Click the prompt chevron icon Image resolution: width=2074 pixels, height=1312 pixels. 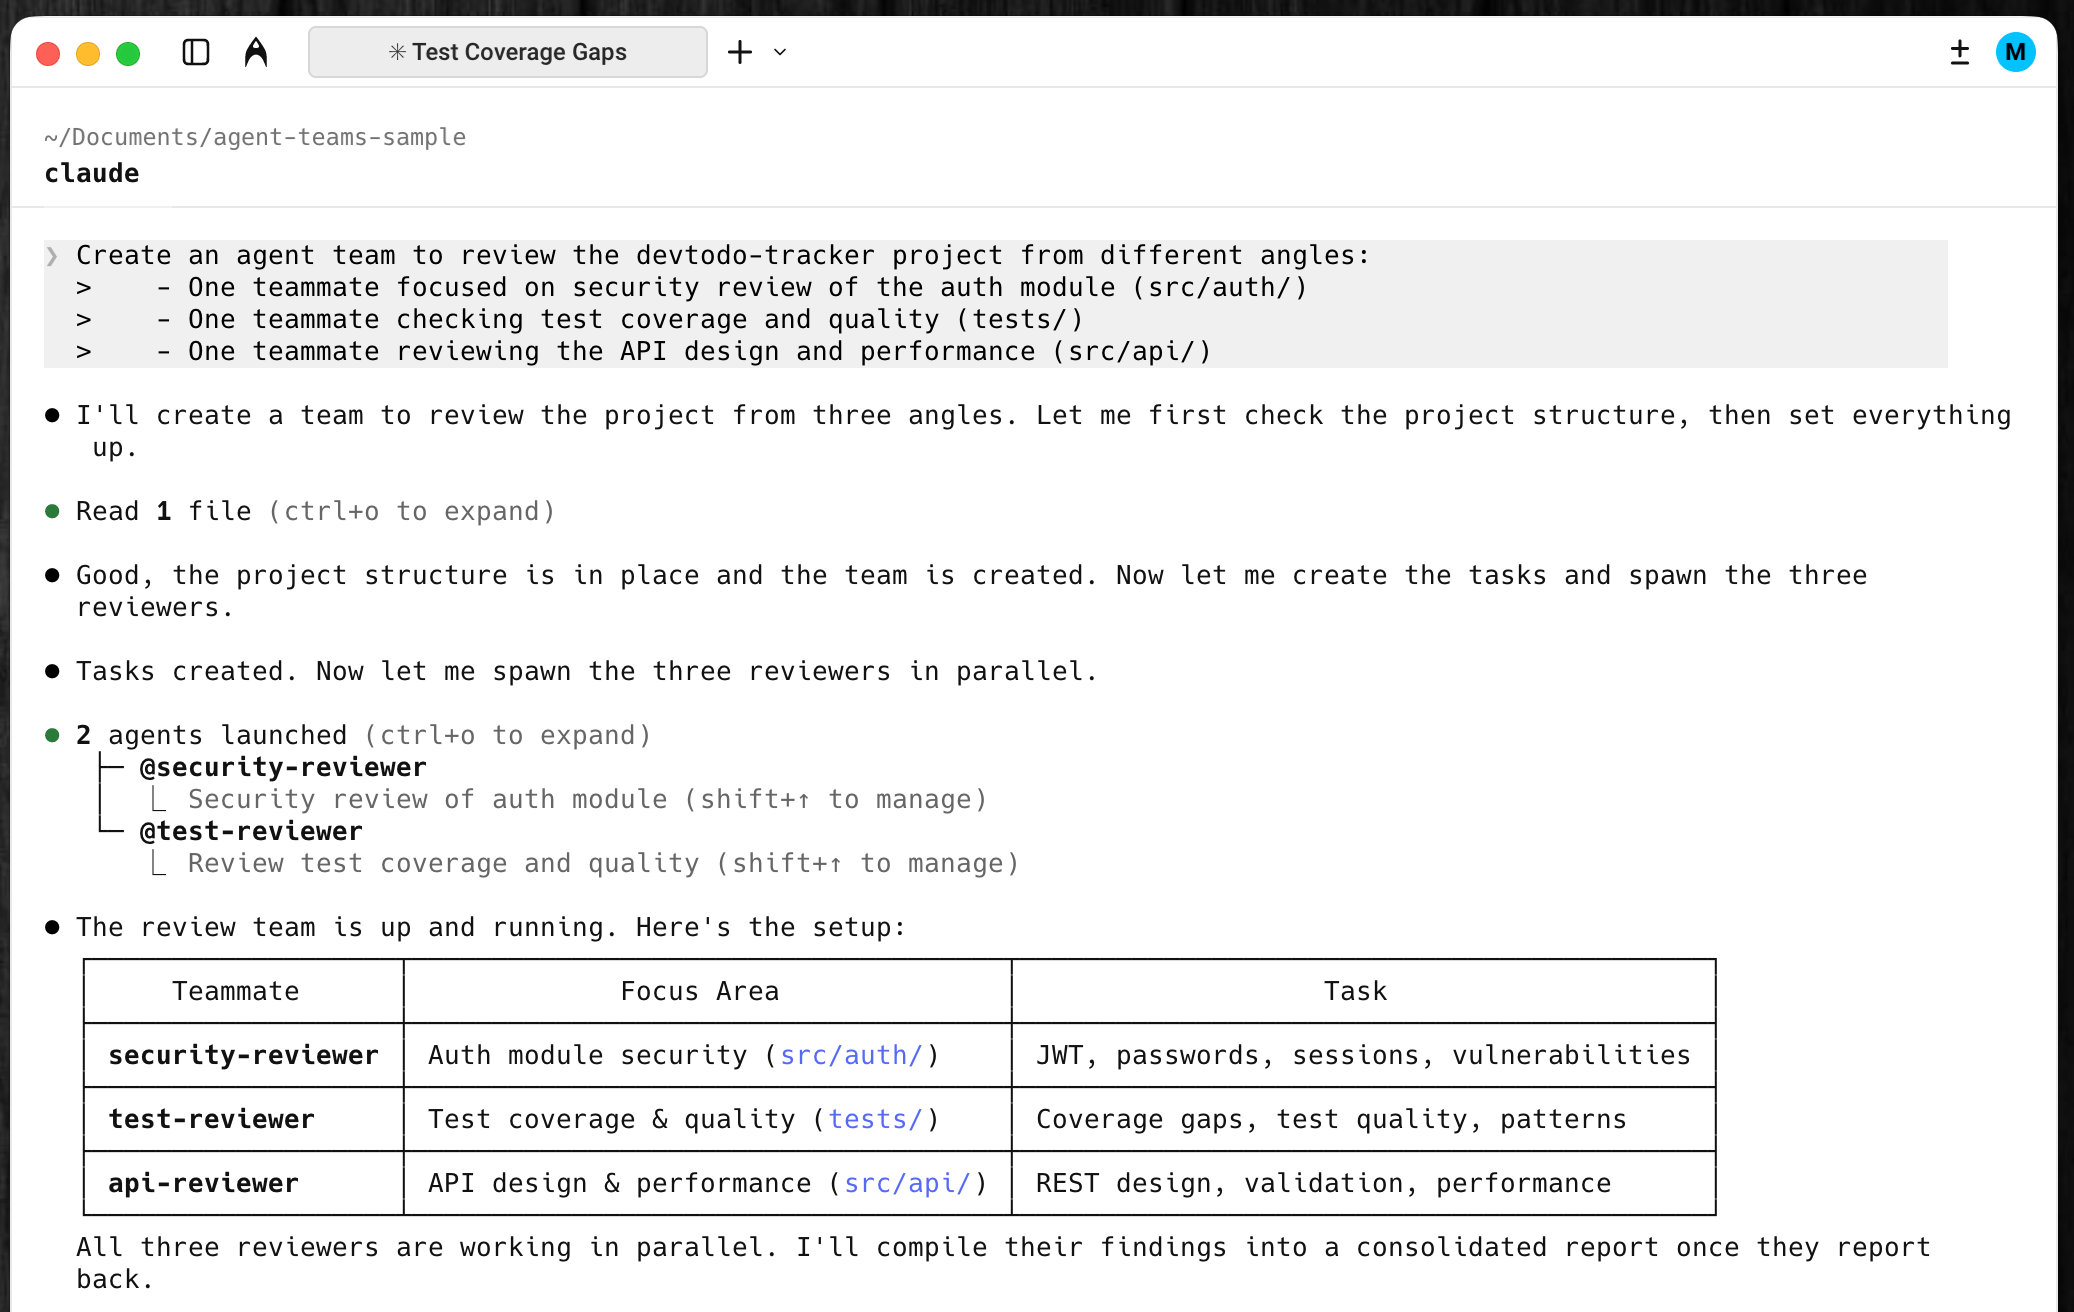52,256
